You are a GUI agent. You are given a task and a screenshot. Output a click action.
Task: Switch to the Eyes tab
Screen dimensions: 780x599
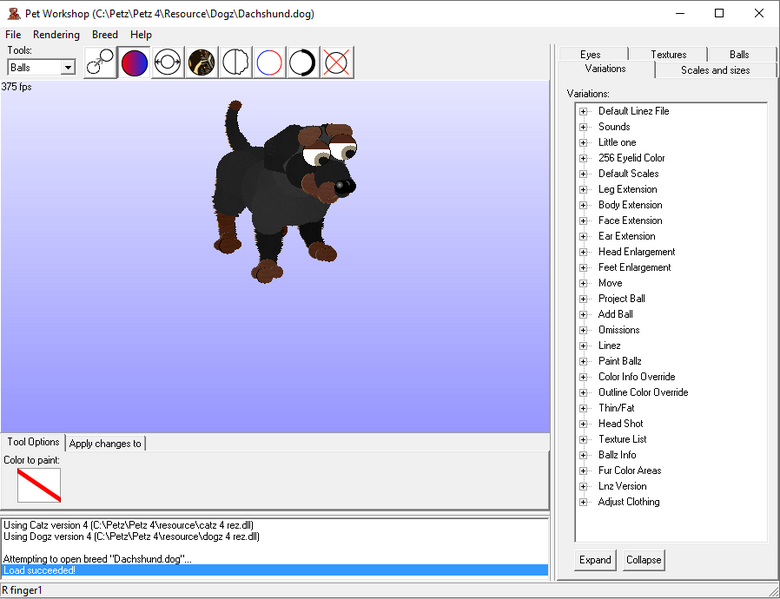[590, 54]
